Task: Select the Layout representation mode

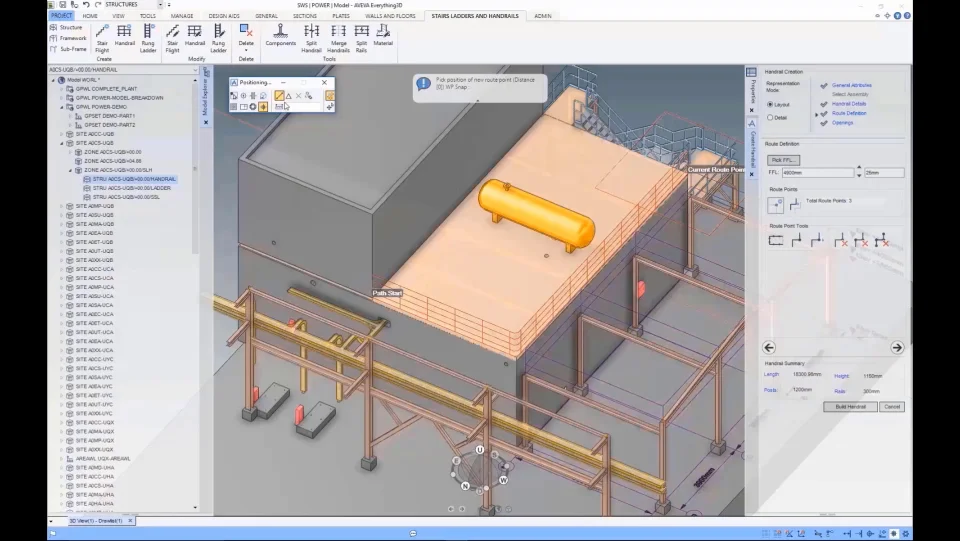Action: point(770,105)
